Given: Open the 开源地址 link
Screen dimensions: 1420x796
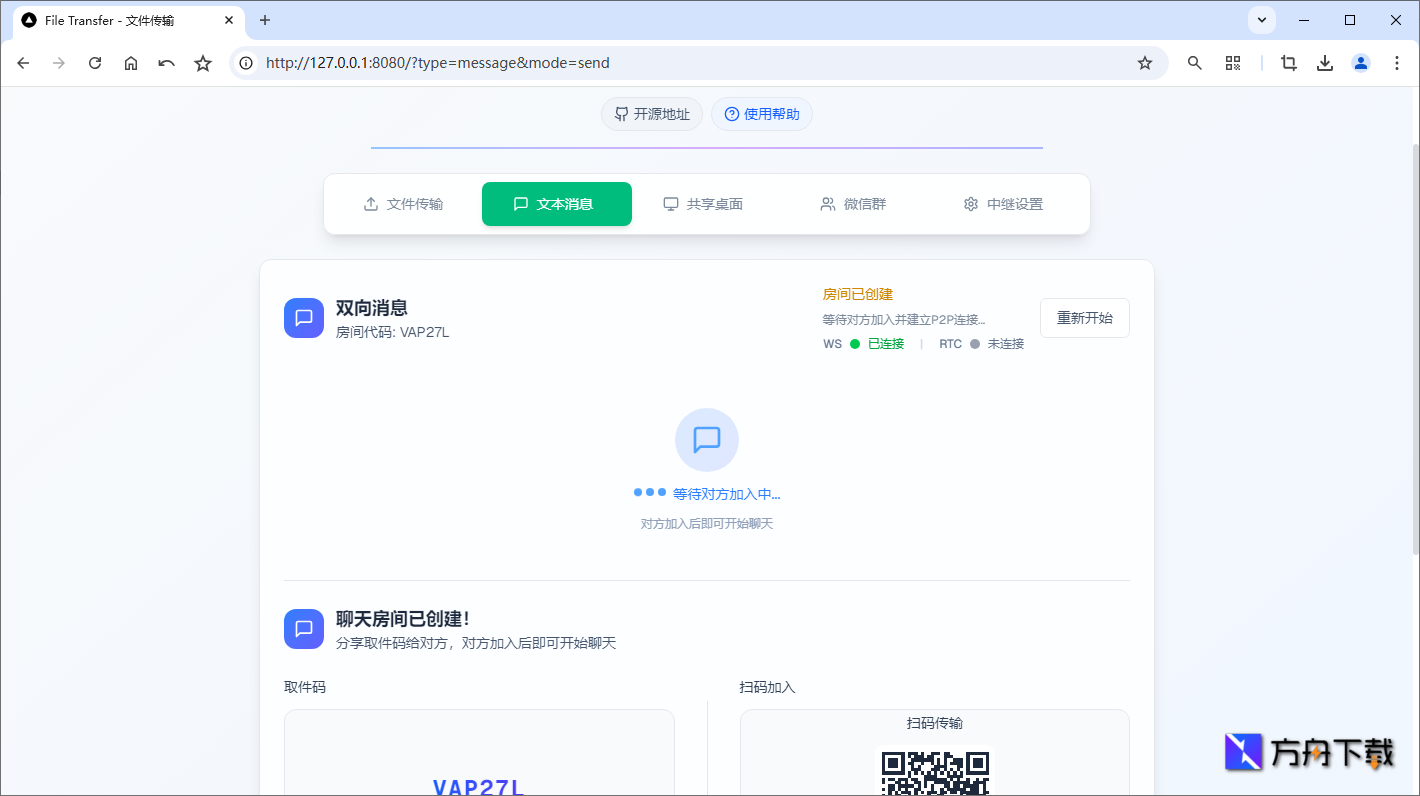Looking at the screenshot, I should pos(651,113).
